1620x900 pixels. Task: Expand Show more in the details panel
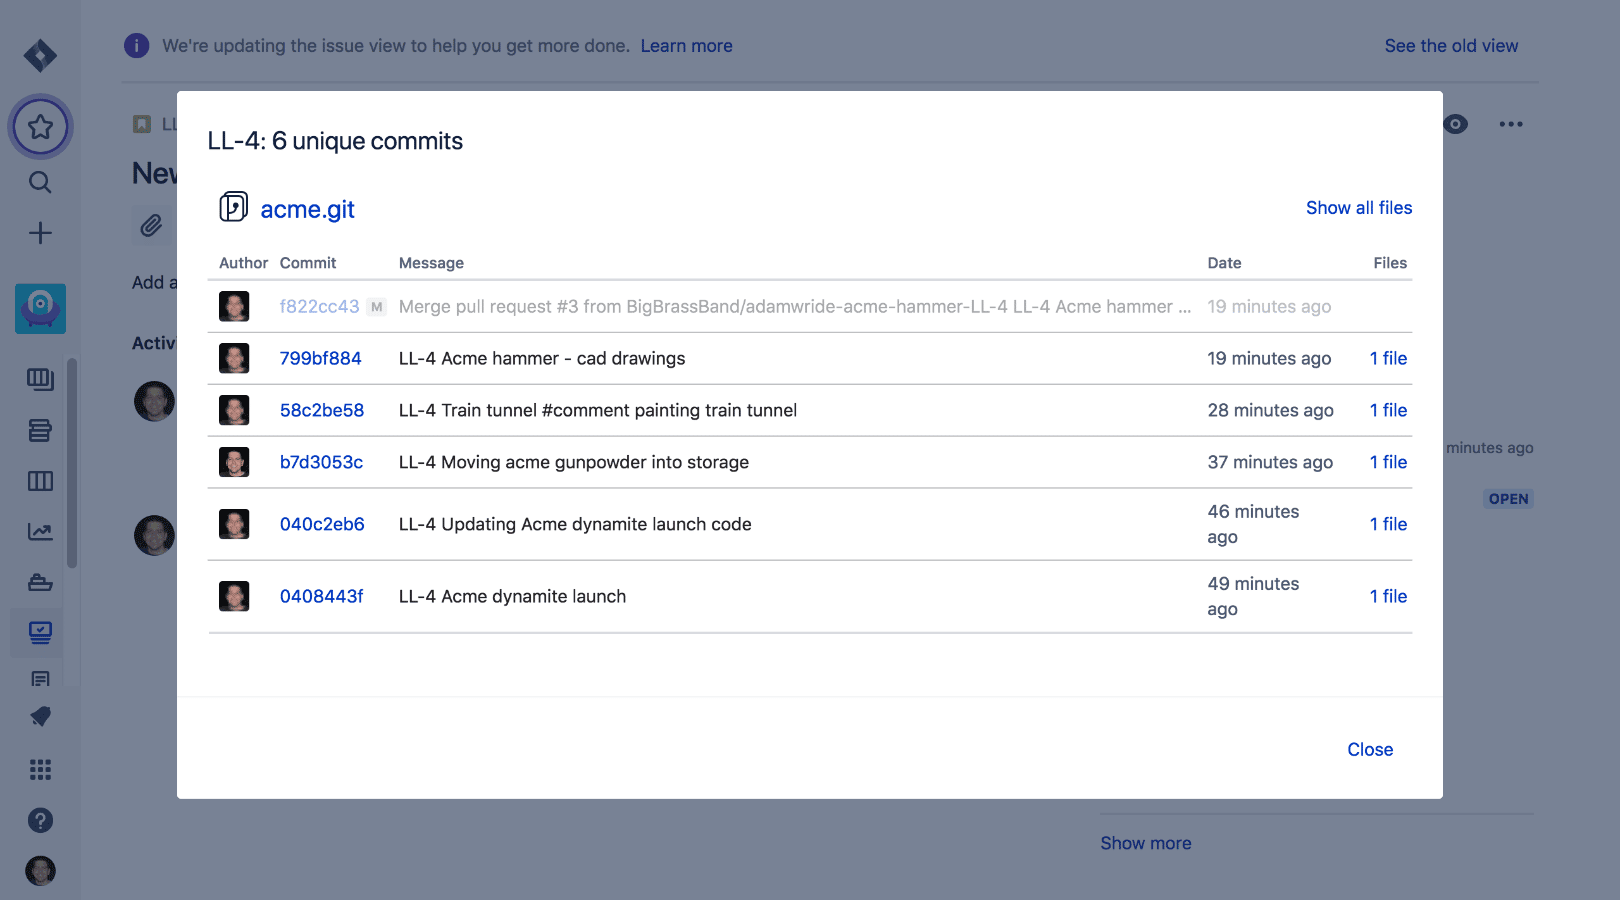tap(1145, 843)
